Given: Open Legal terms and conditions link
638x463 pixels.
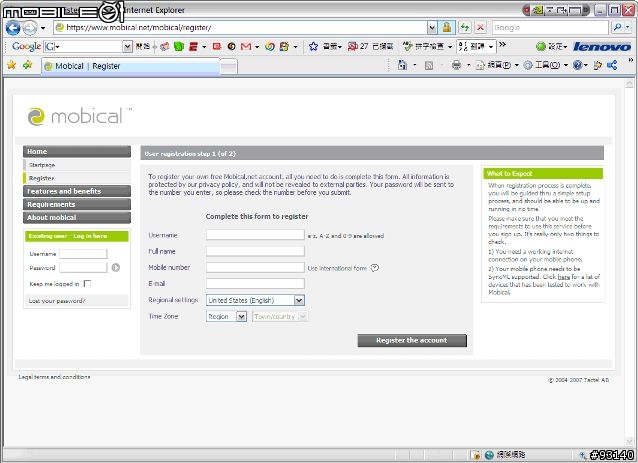Looking at the screenshot, I should pos(54,377).
